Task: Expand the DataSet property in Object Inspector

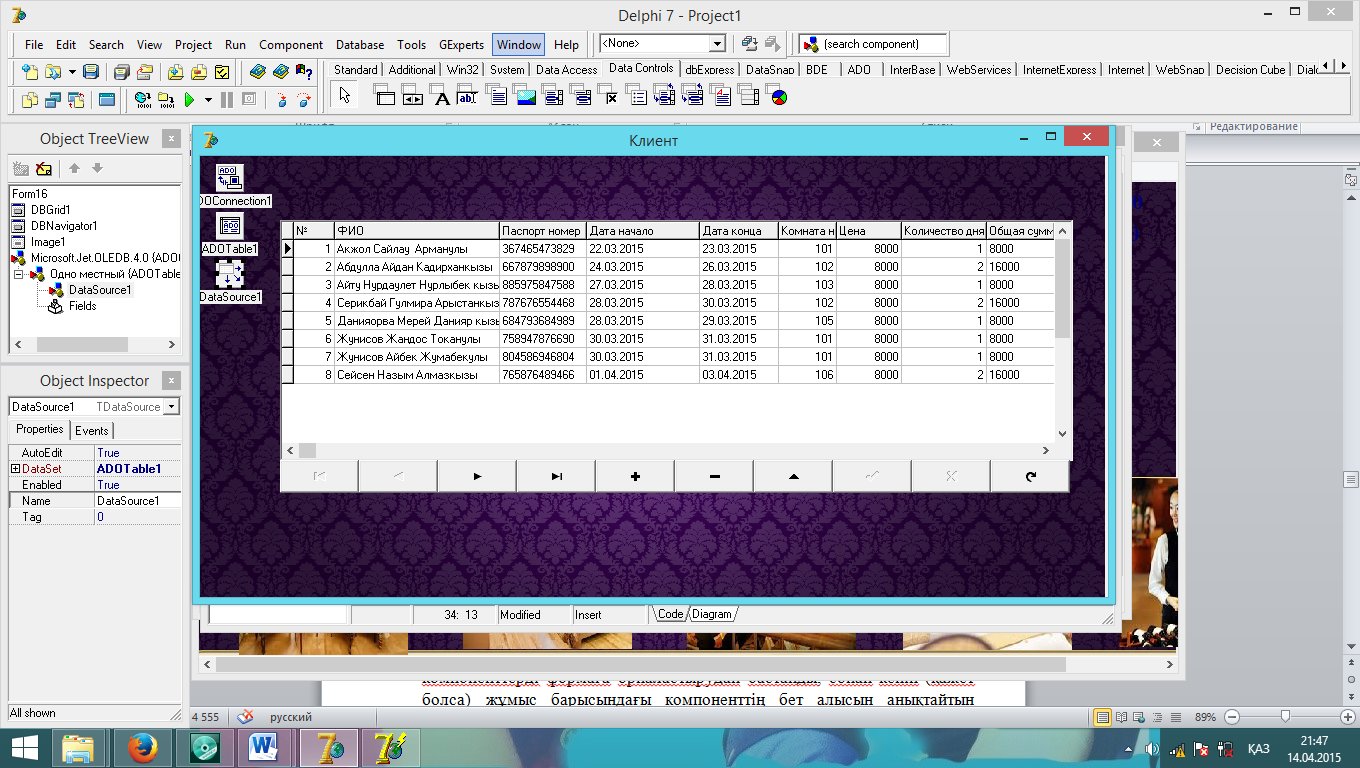Action: tap(15, 468)
